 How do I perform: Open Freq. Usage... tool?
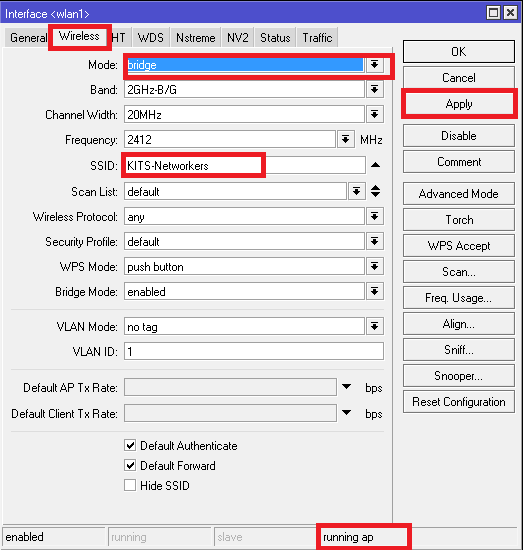coord(459,297)
